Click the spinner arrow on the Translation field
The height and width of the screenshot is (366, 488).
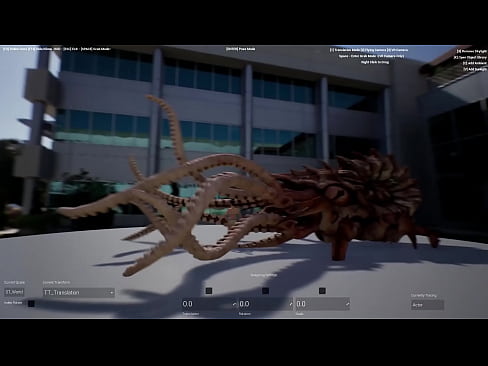(x=234, y=304)
